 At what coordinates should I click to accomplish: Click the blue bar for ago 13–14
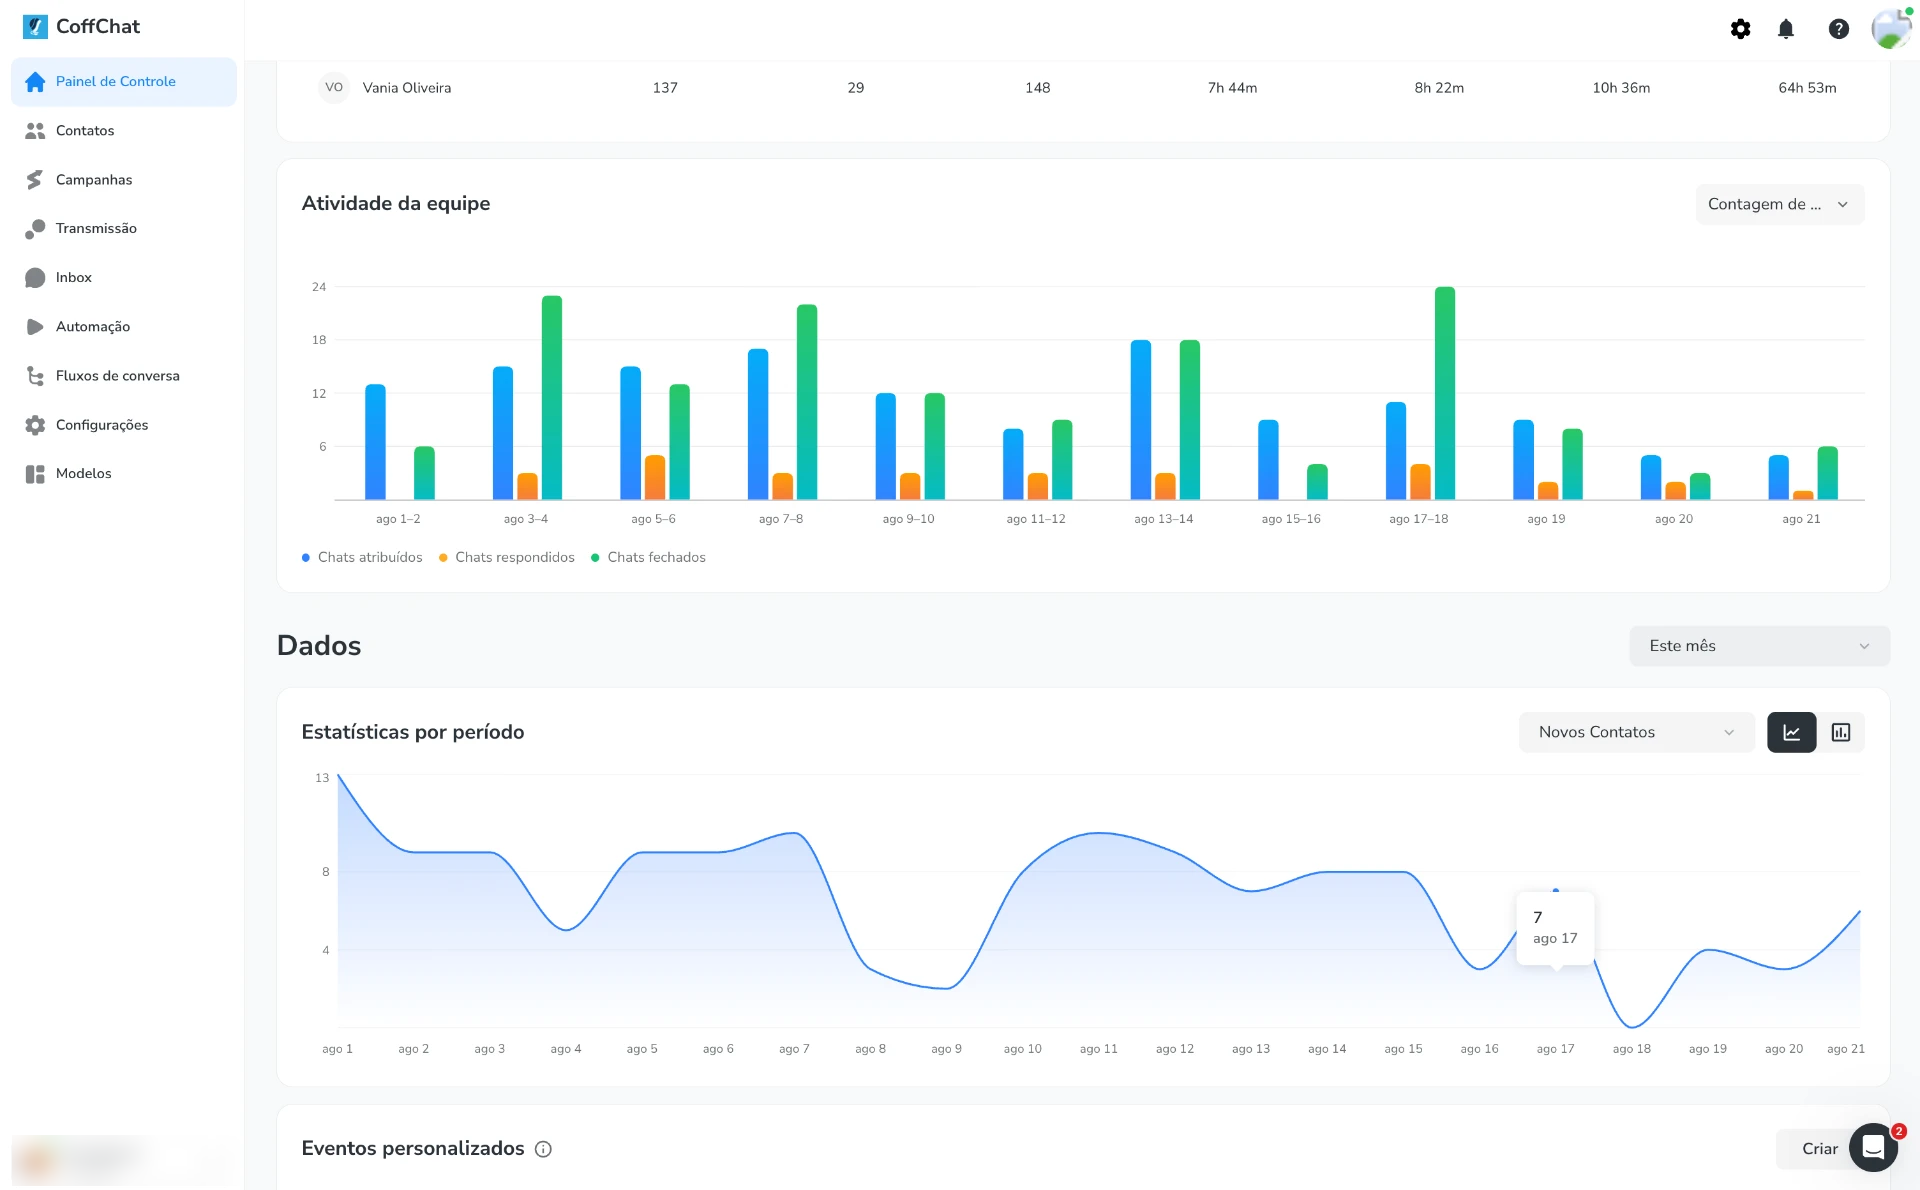[x=1141, y=420]
